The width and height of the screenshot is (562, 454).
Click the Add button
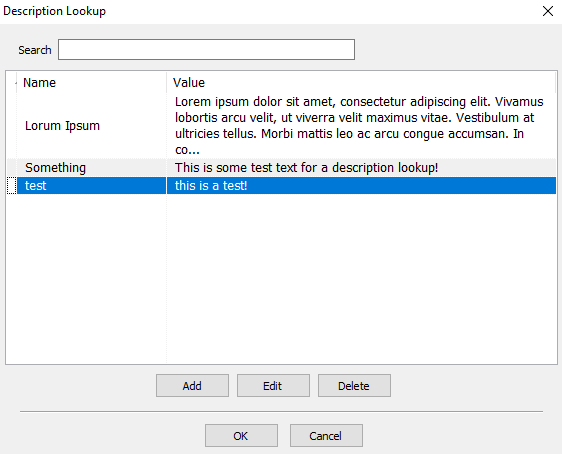click(192, 386)
